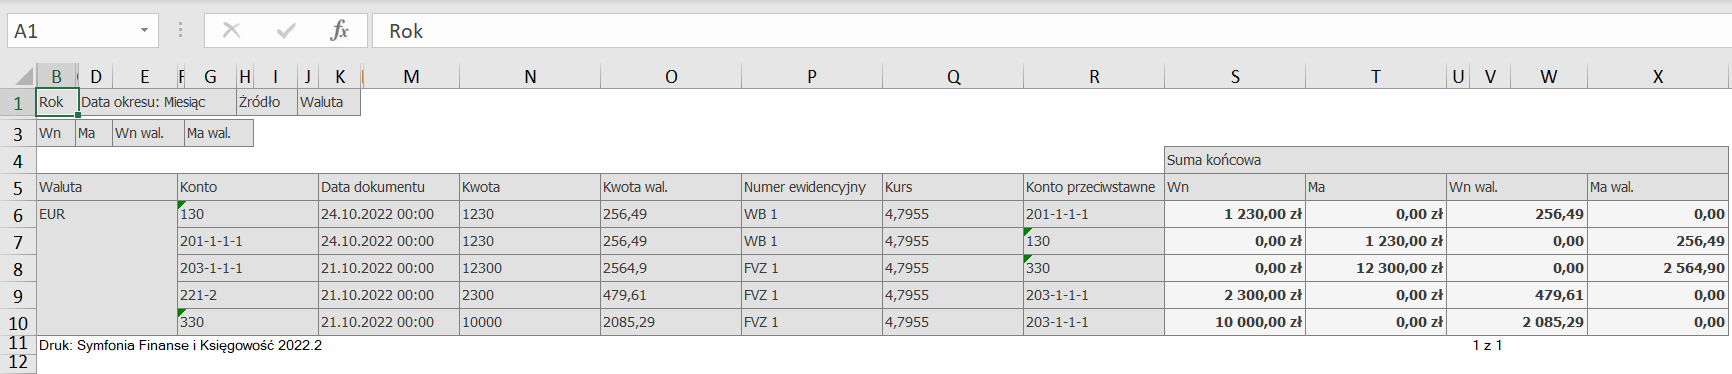Screen dimensions: 1732x374
Task: Click account cell 221-2
Action: 247,295
